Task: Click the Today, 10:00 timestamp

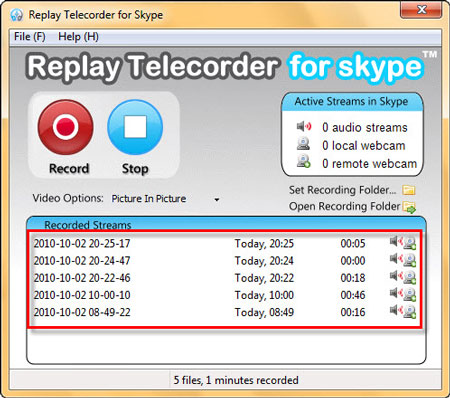Action: pos(264,295)
